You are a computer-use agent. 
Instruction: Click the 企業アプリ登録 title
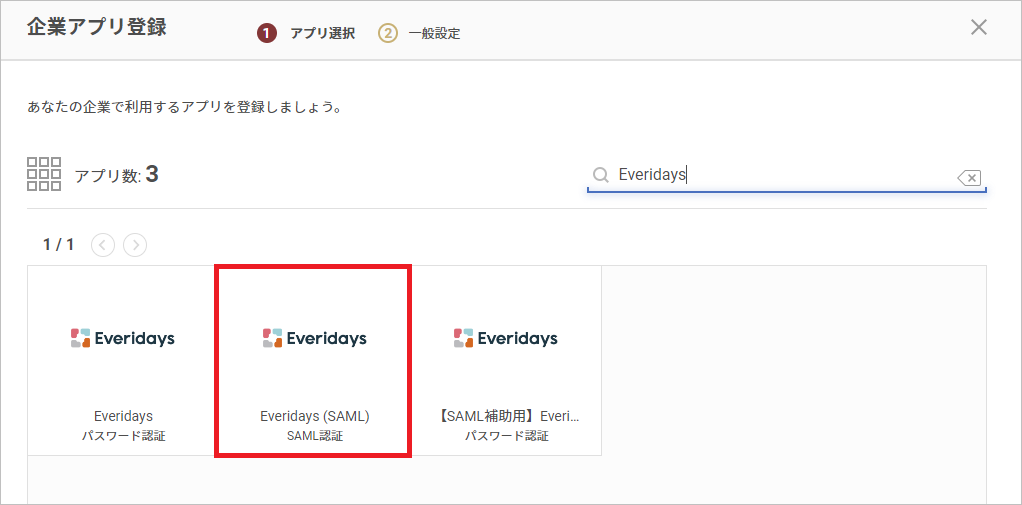click(x=96, y=27)
